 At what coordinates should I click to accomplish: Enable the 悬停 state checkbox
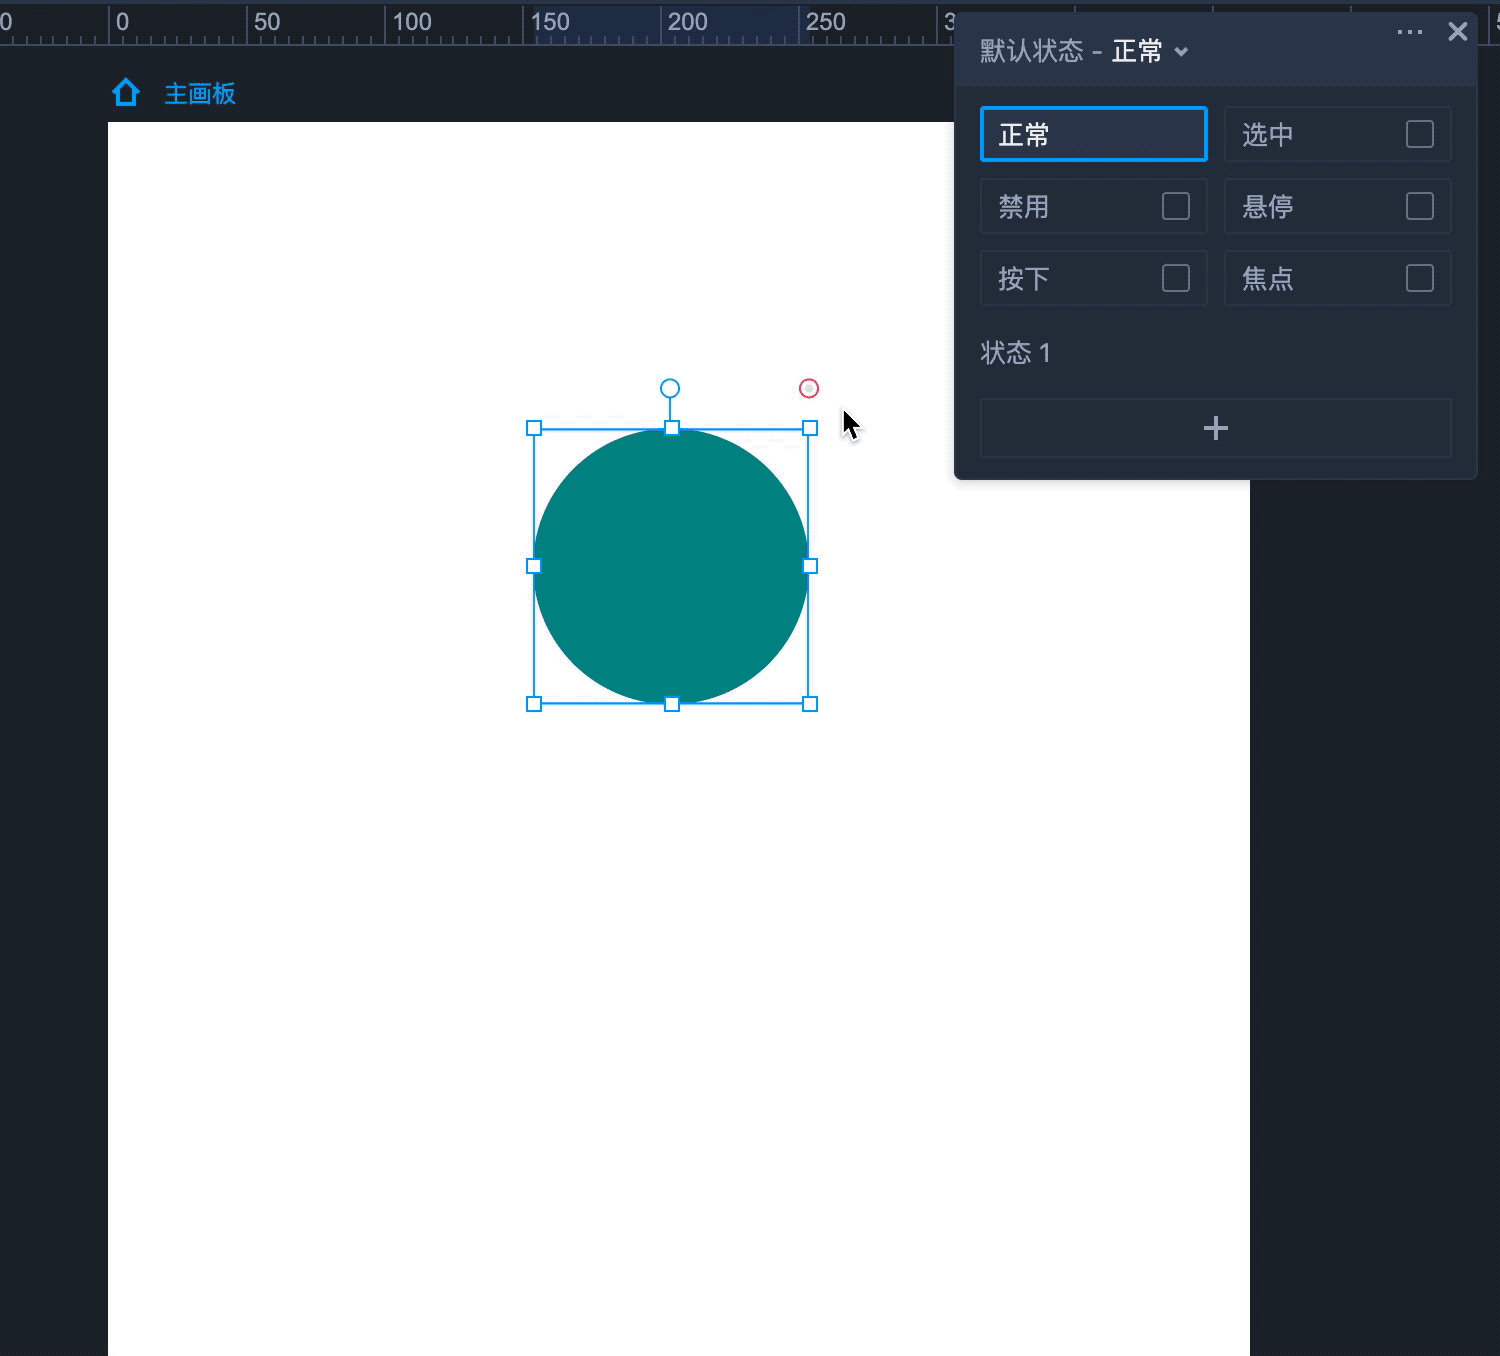pos(1419,206)
